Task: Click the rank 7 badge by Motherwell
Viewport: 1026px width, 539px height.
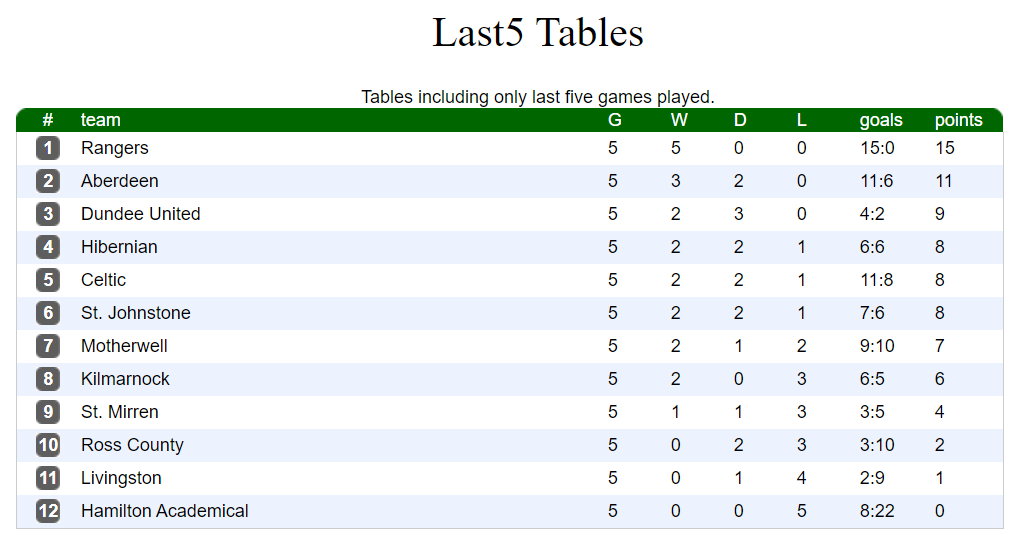Action: (48, 346)
